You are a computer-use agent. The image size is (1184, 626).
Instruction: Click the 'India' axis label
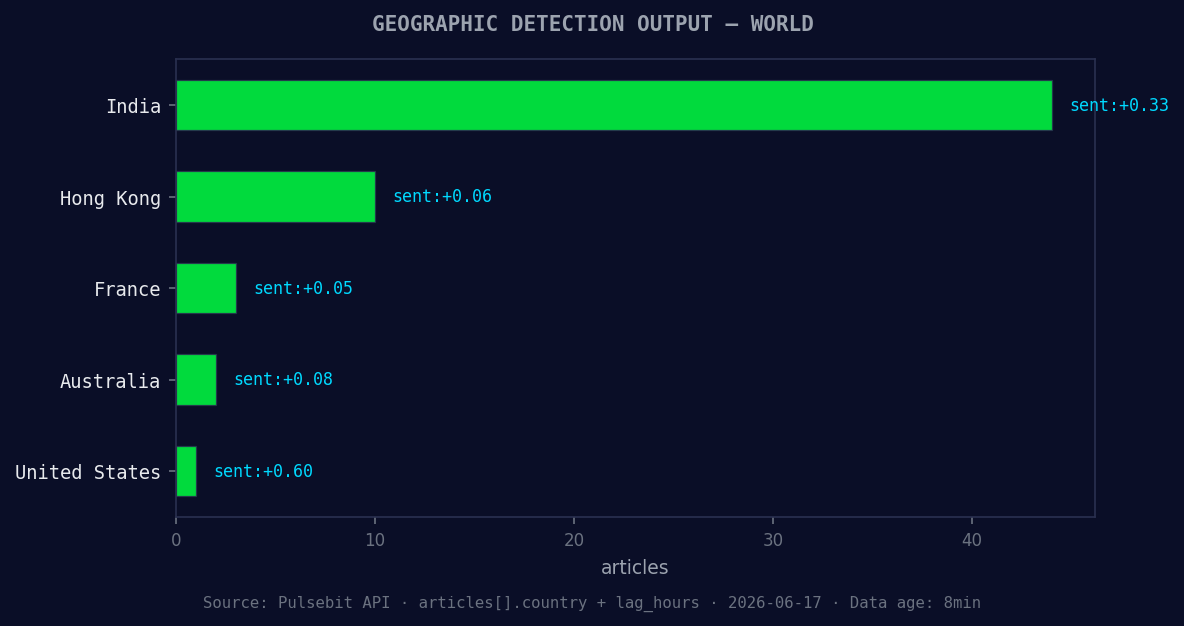tap(133, 106)
